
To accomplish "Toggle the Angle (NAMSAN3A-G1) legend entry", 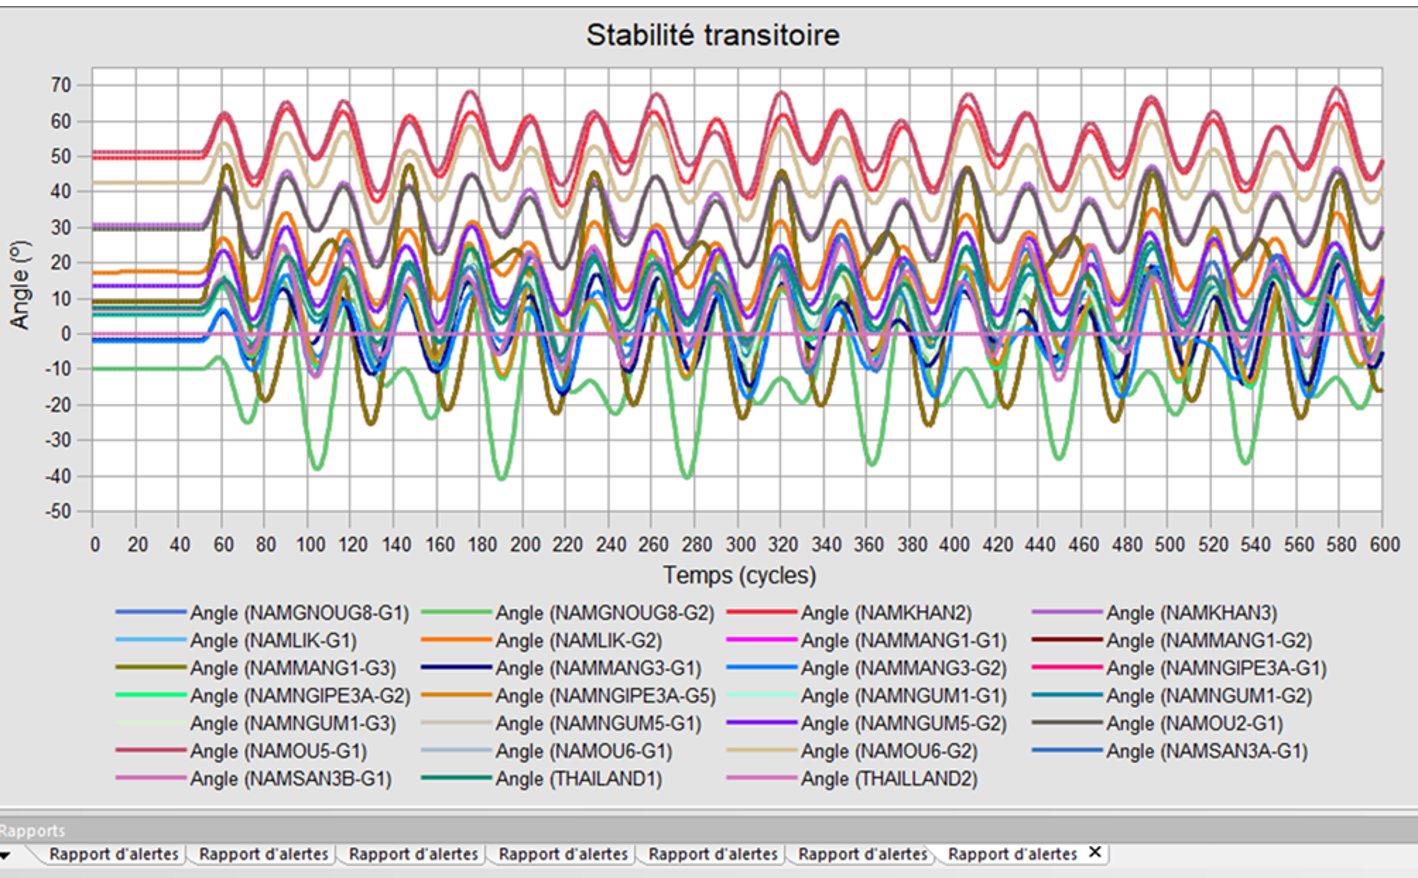I will pos(1206,751).
